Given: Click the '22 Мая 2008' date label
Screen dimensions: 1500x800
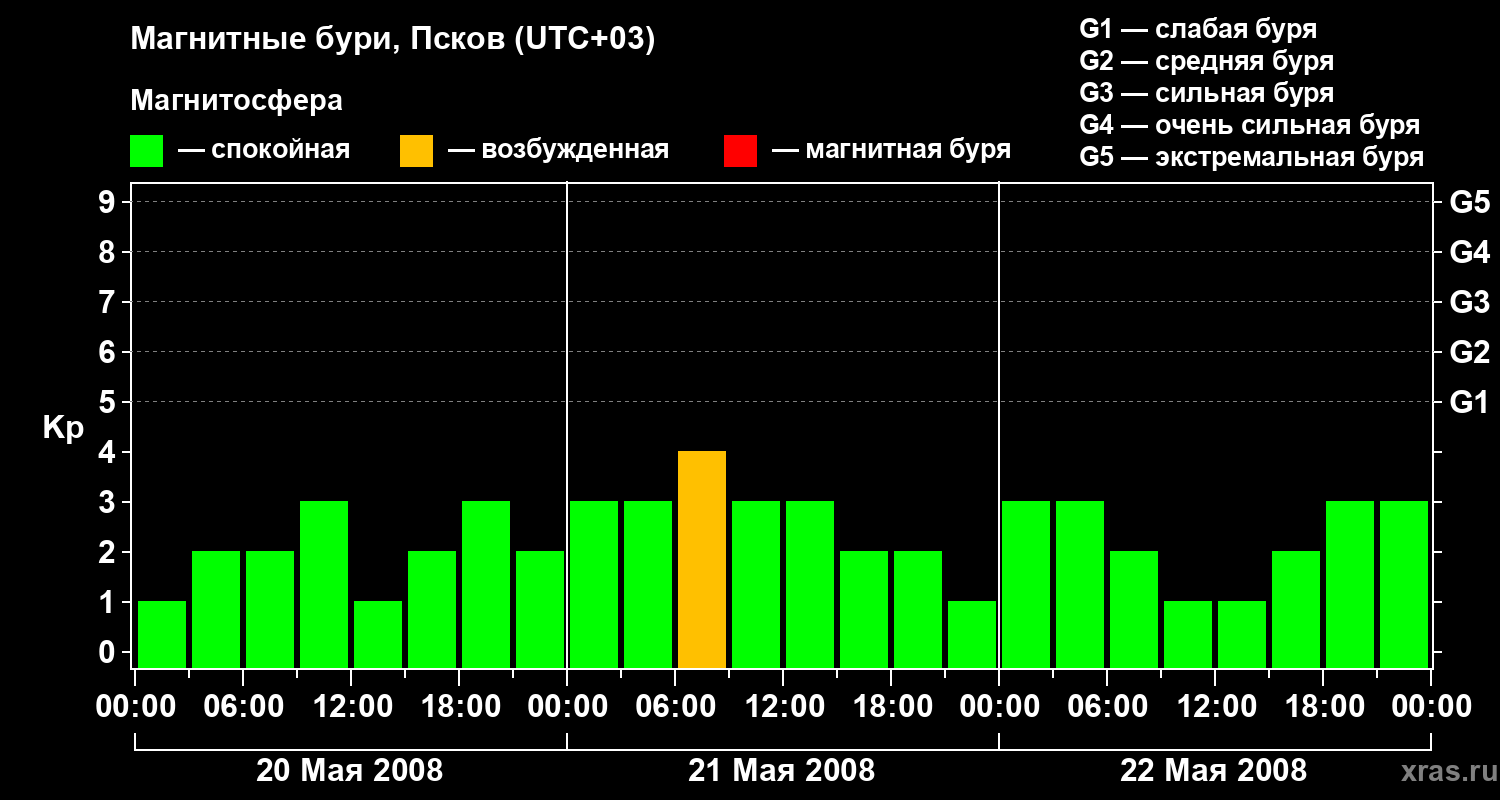Looking at the screenshot, I should pyautogui.click(x=1214, y=770).
